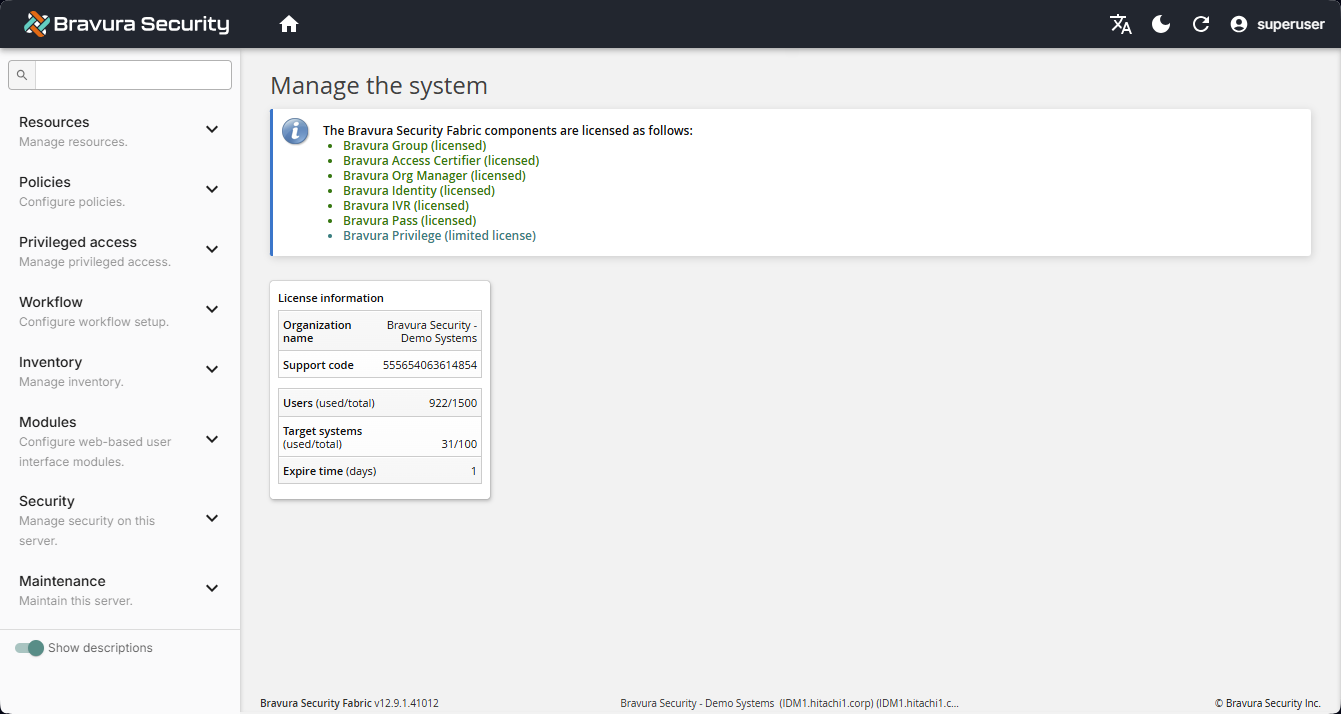Click the info icon beside the license notice

pos(295,131)
